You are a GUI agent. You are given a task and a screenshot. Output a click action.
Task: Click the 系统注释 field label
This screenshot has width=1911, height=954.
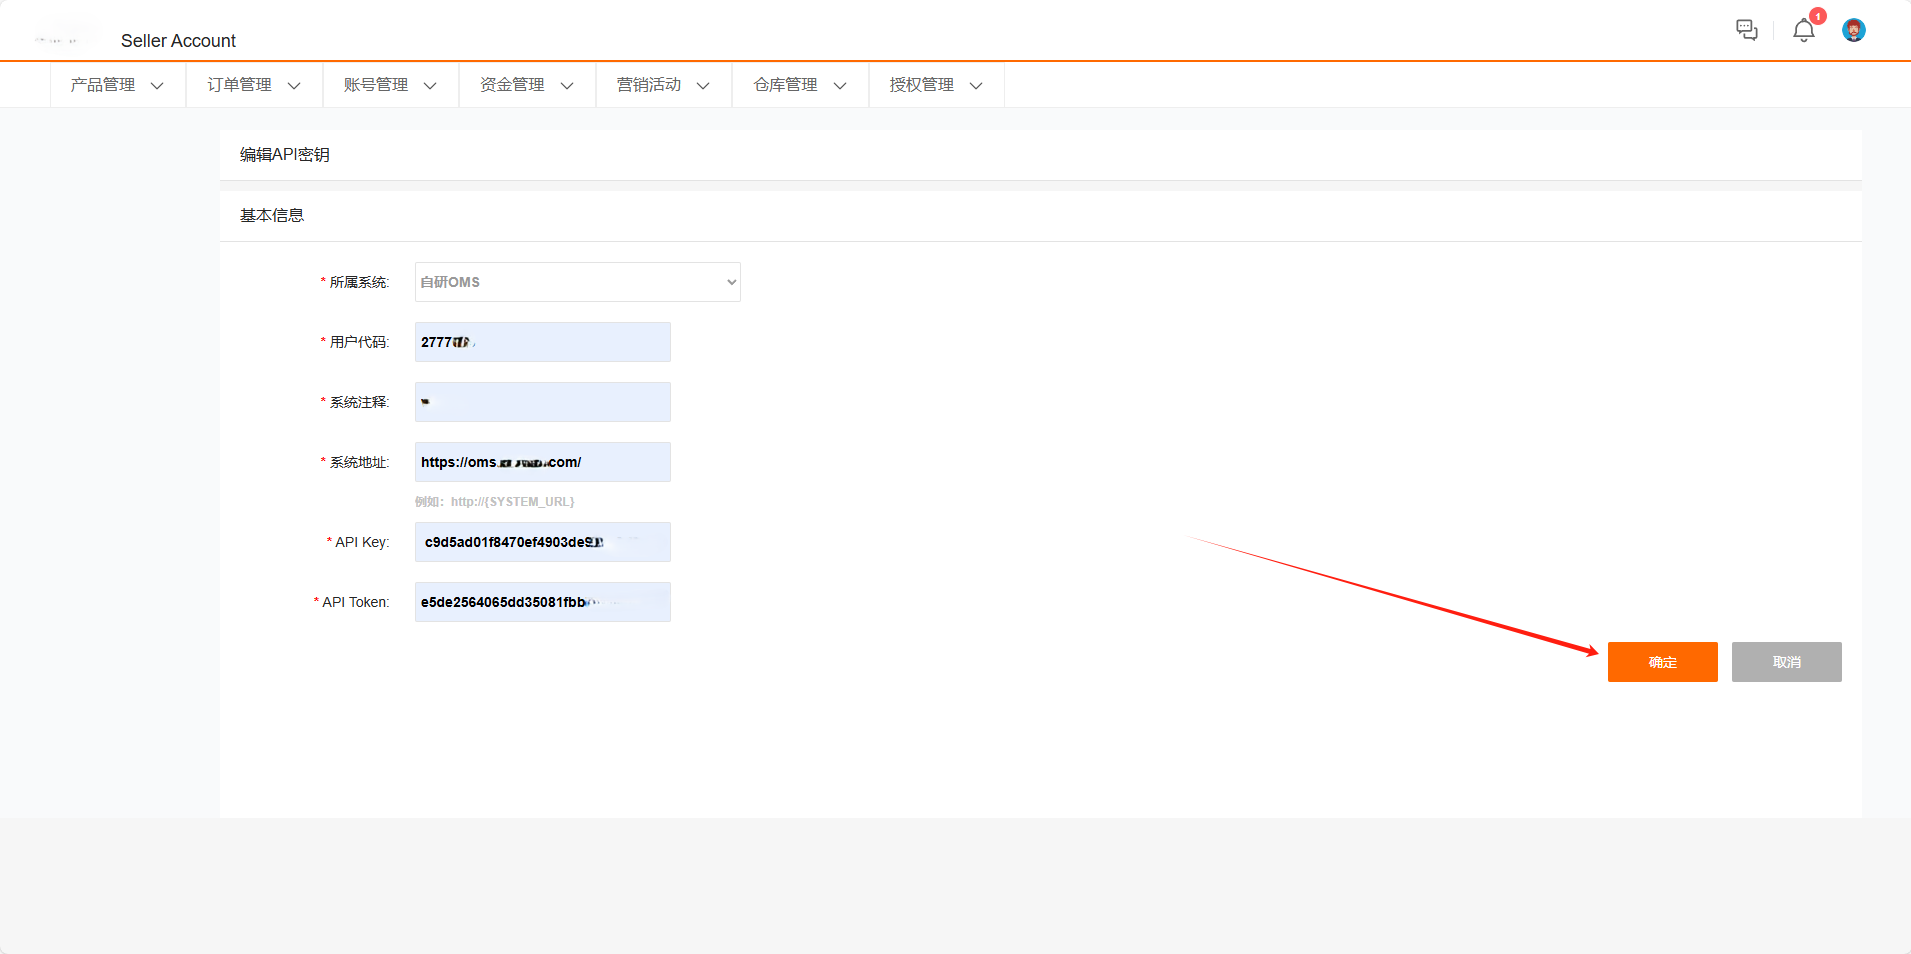359,402
